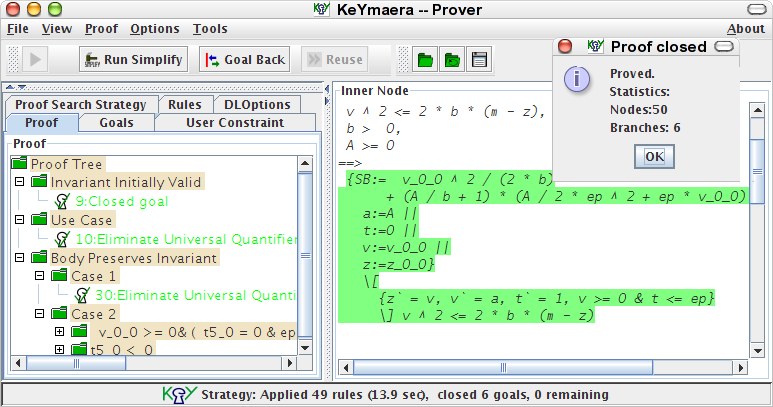Viewport: 773px width, 407px height.
Task: Click proof tree scroll down arrow
Action: coord(305,348)
